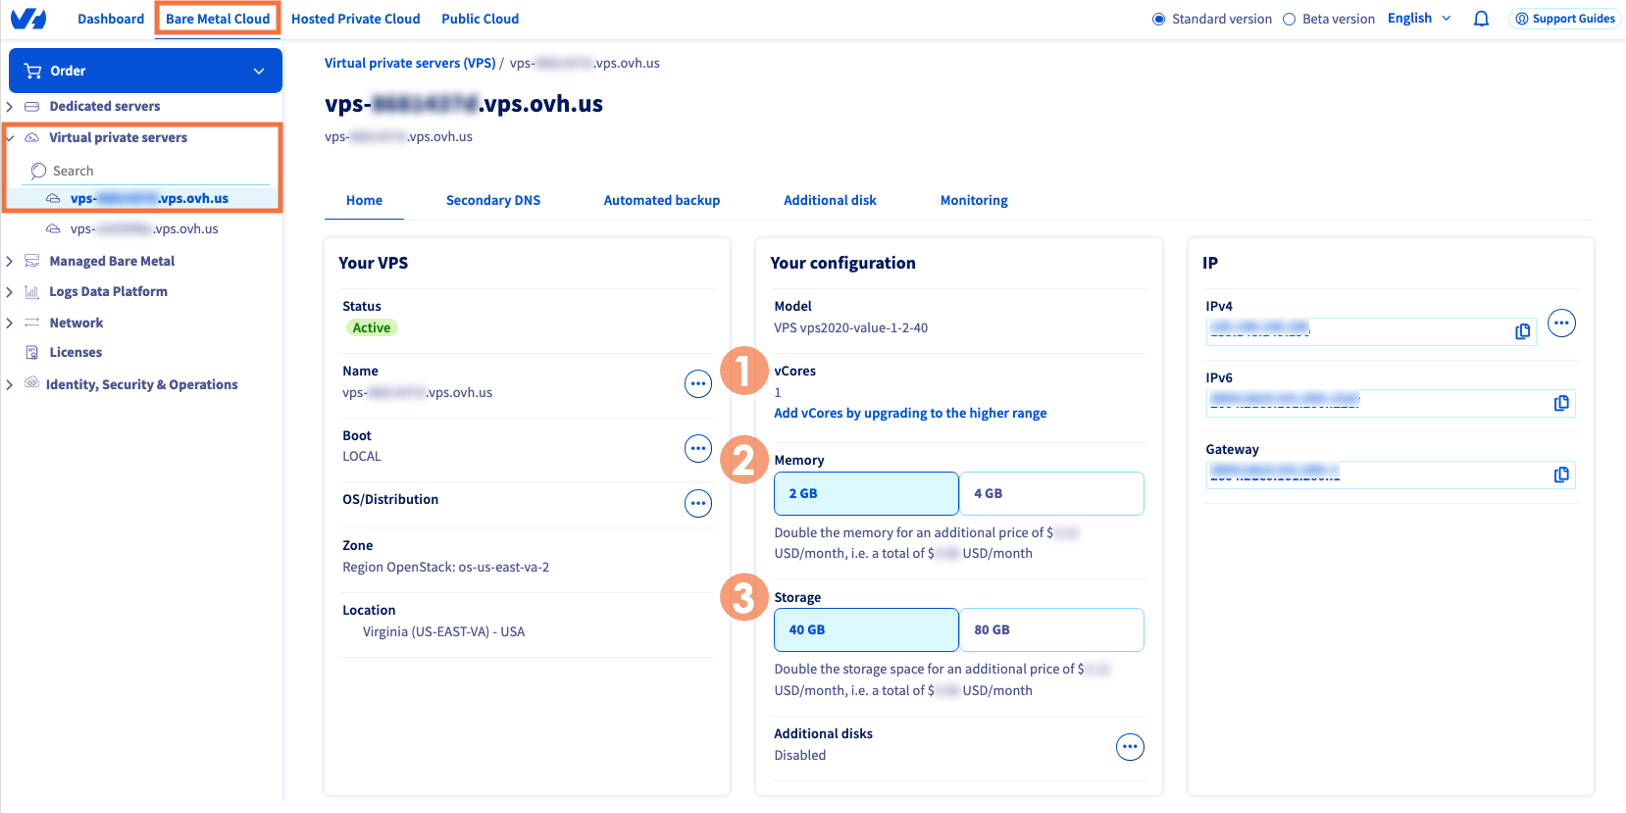Click the sidebar Search magnifier icon

click(x=38, y=171)
